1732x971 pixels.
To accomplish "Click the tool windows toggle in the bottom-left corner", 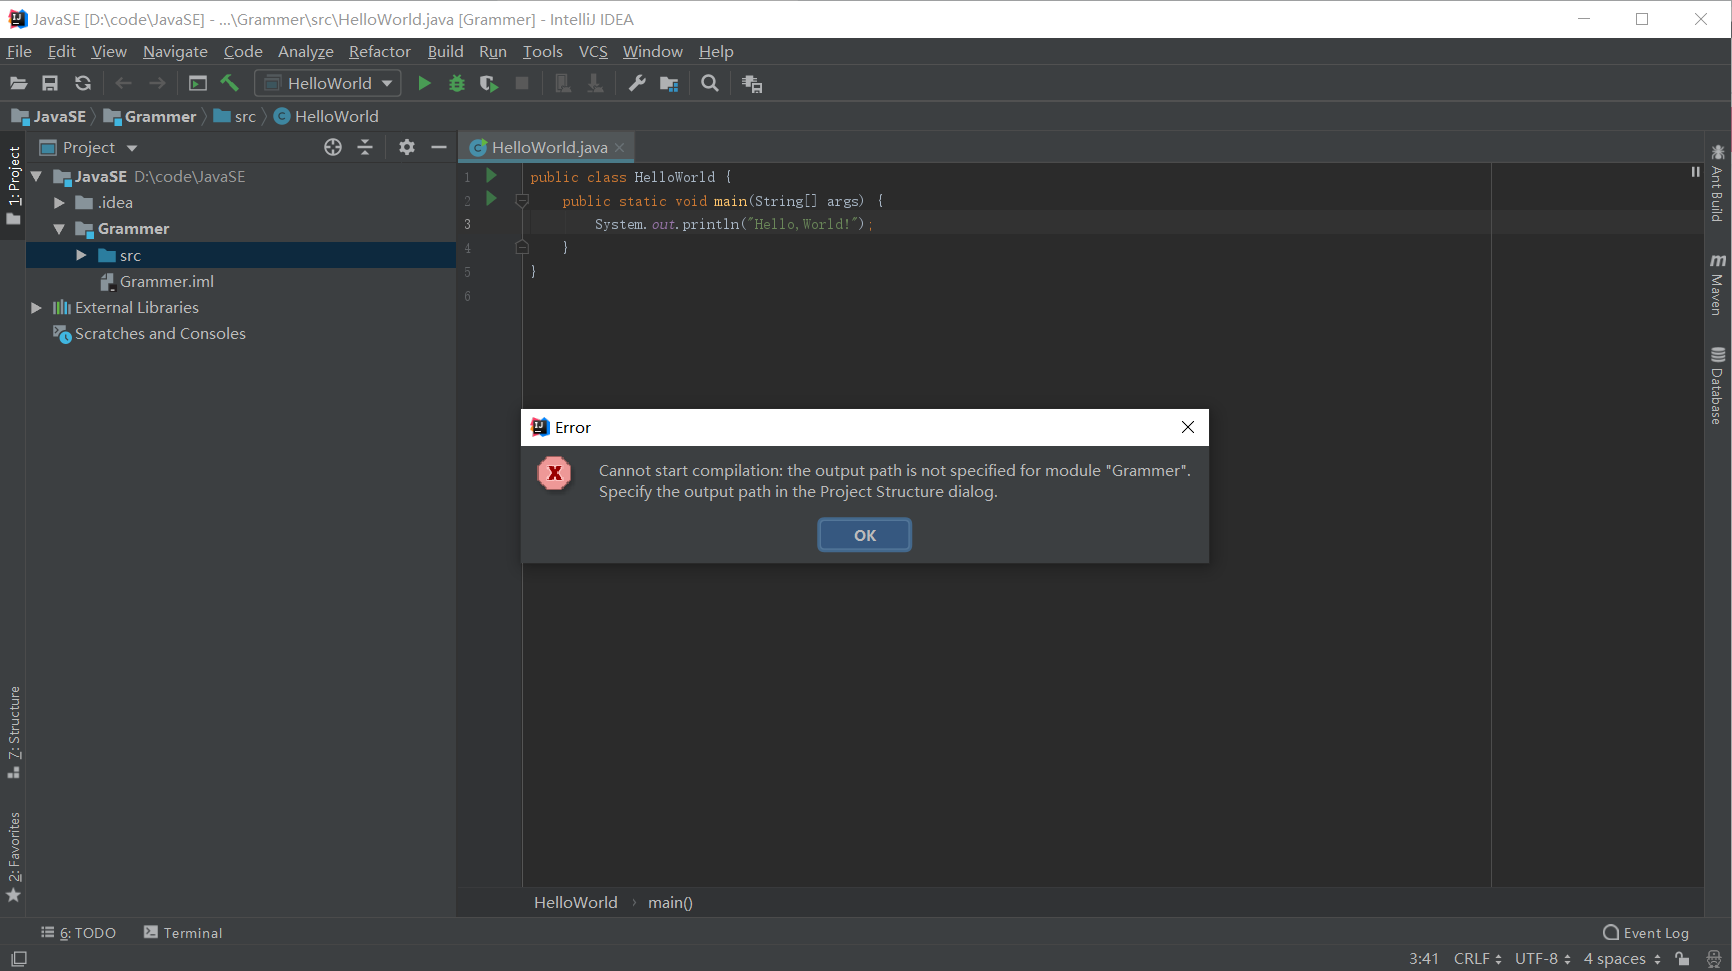I will [x=18, y=959].
